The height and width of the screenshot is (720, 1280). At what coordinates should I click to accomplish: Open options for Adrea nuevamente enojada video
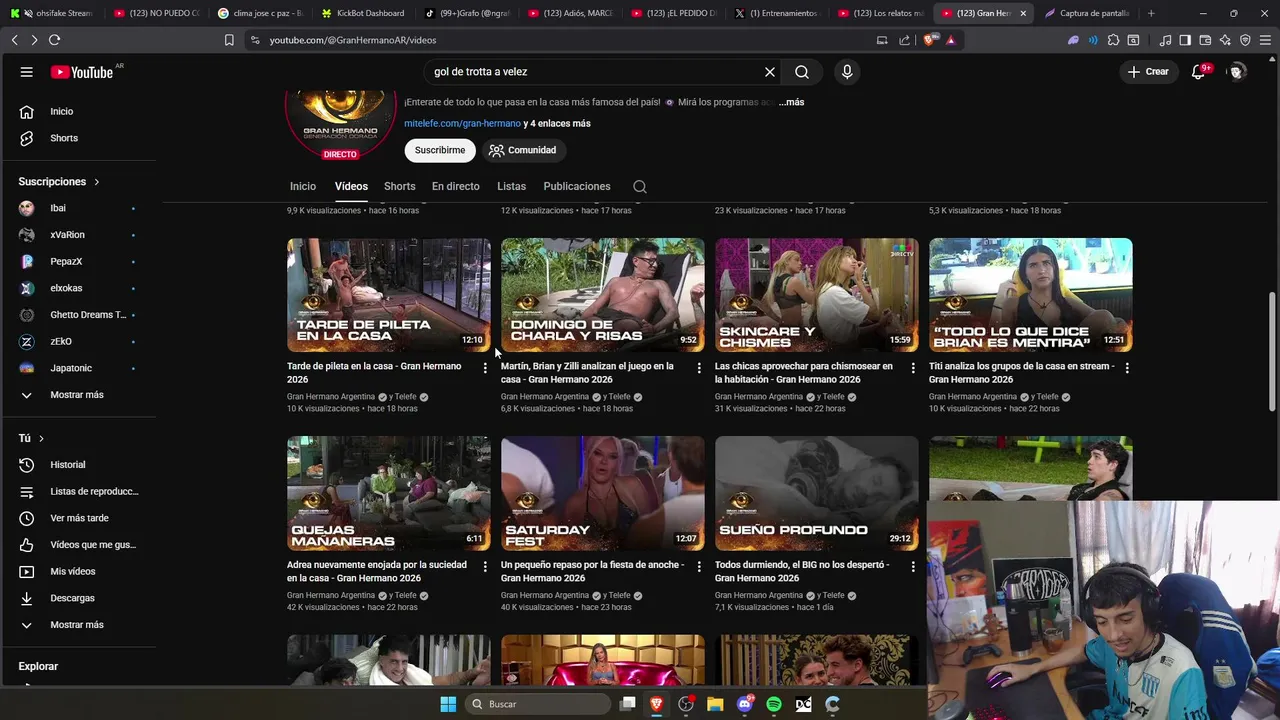click(x=485, y=566)
